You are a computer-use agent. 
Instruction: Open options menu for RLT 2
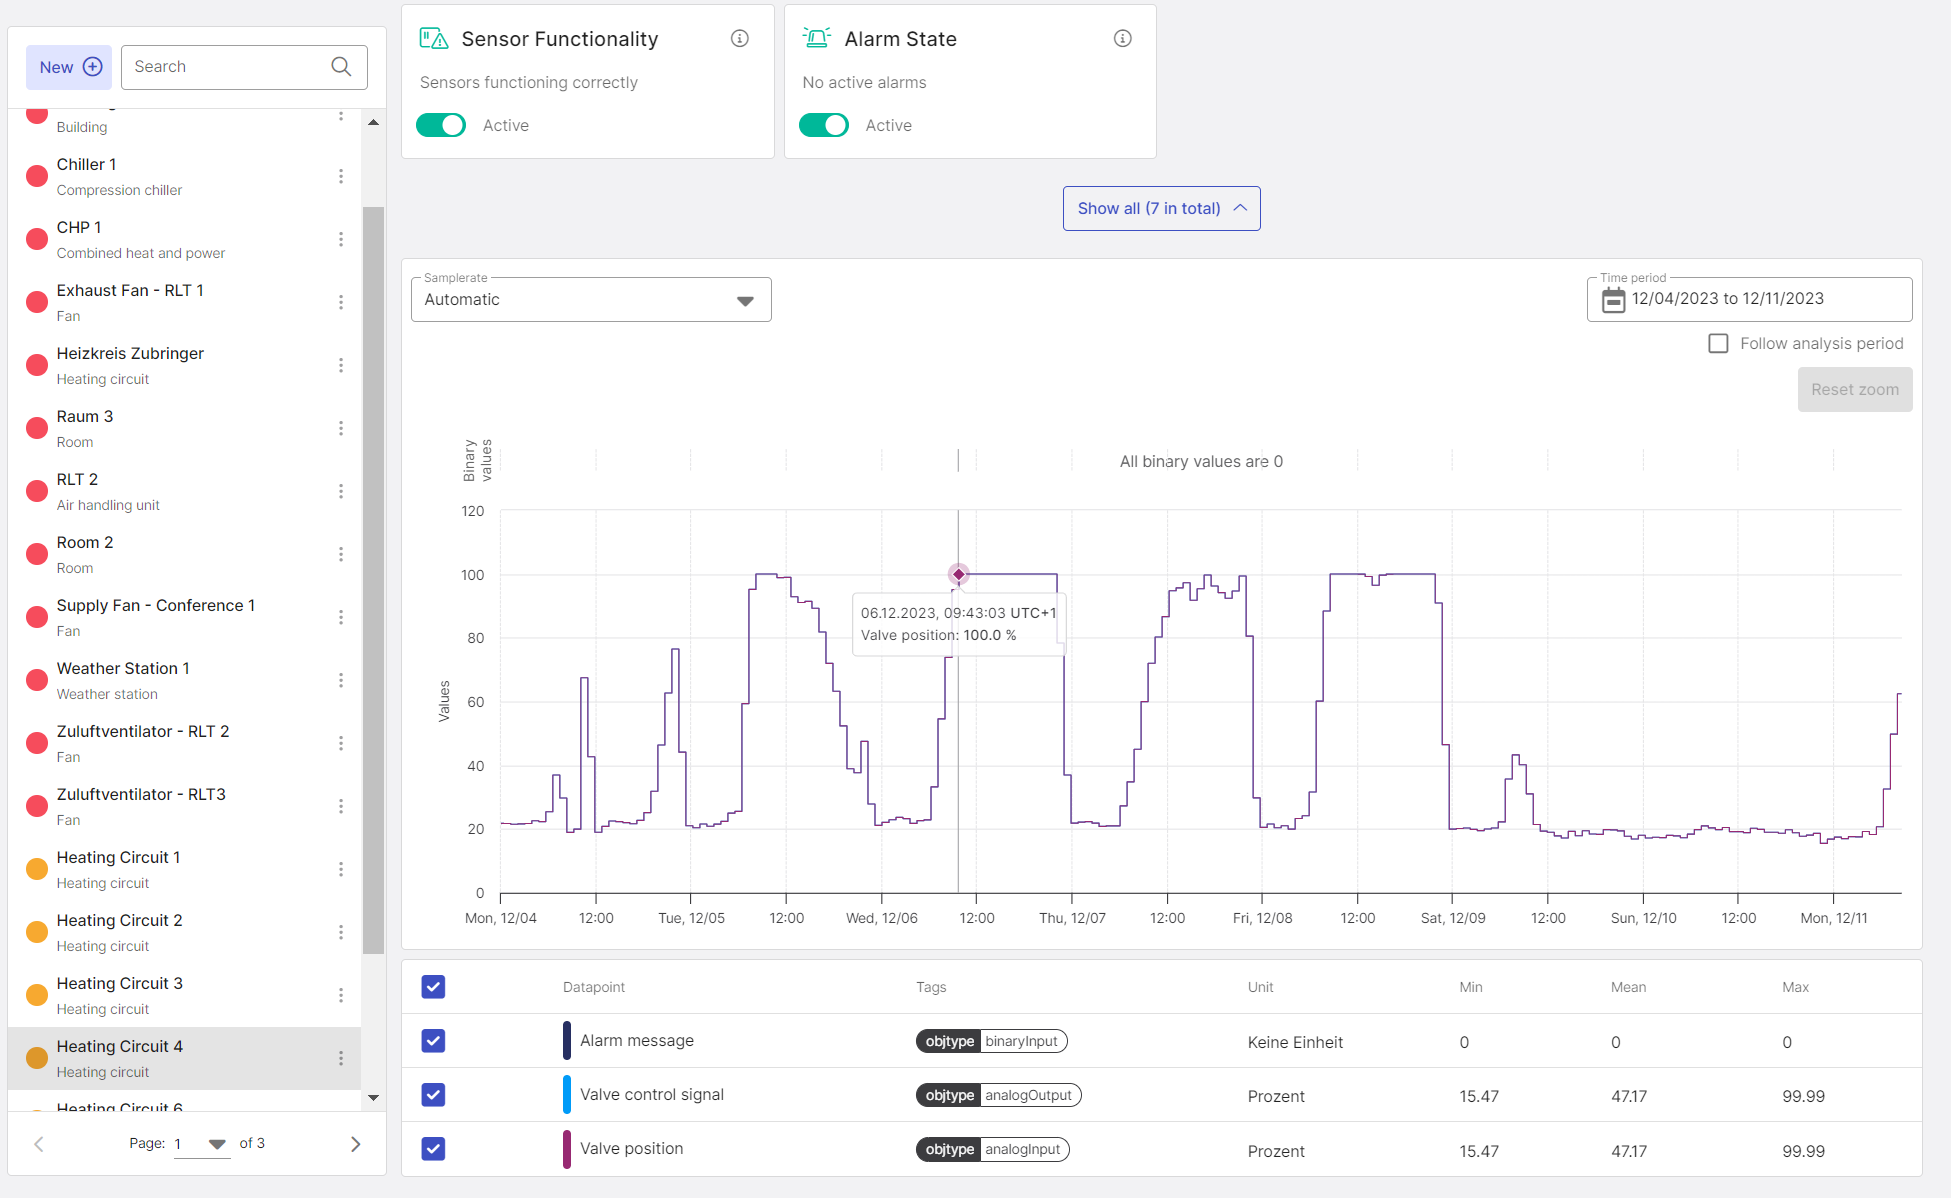click(341, 491)
